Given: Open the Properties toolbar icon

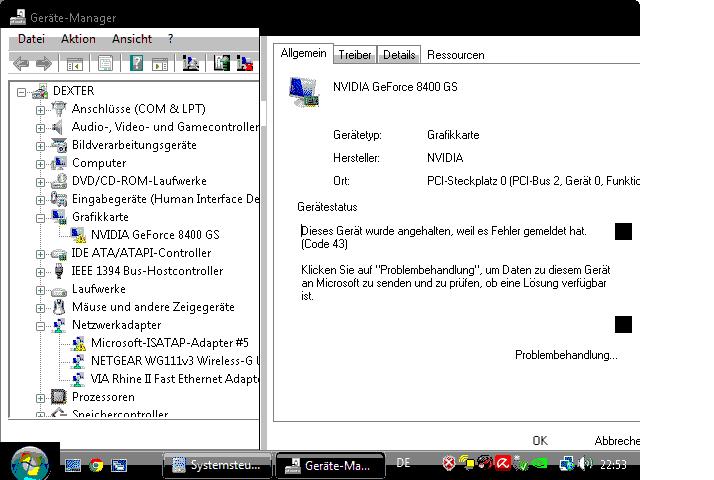Looking at the screenshot, I should coord(105,63).
